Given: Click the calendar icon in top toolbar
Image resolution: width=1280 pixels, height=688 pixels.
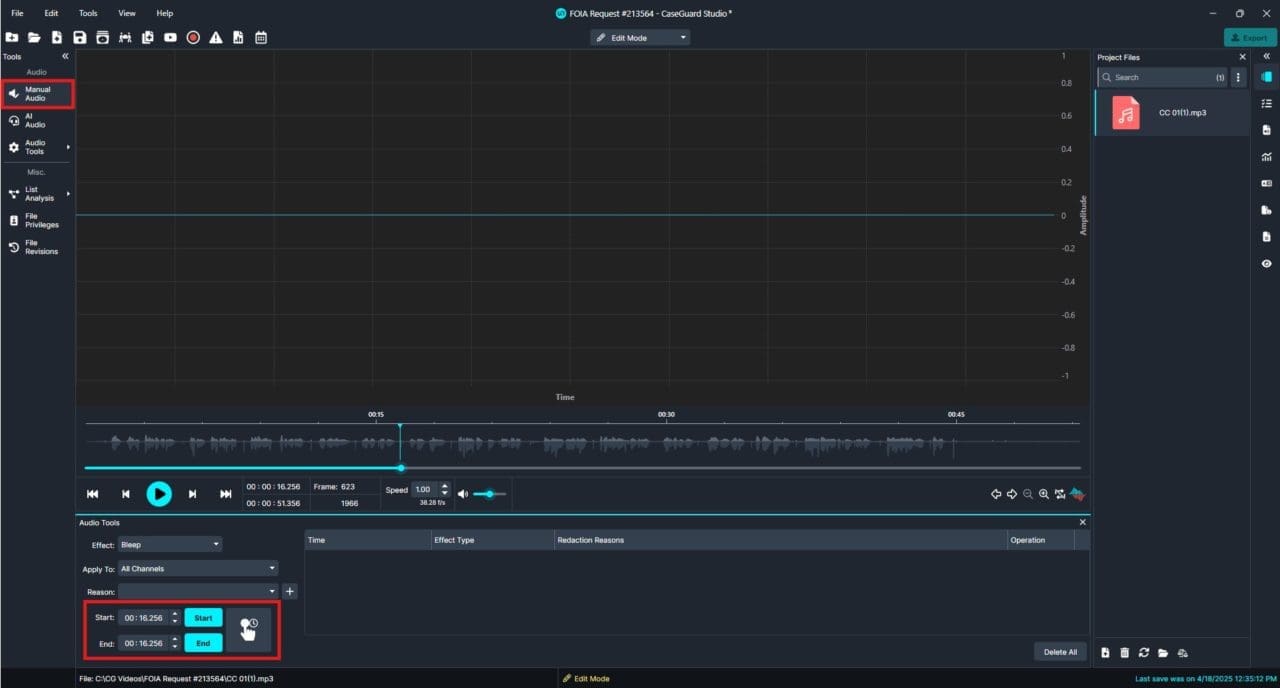Looking at the screenshot, I should (261, 38).
